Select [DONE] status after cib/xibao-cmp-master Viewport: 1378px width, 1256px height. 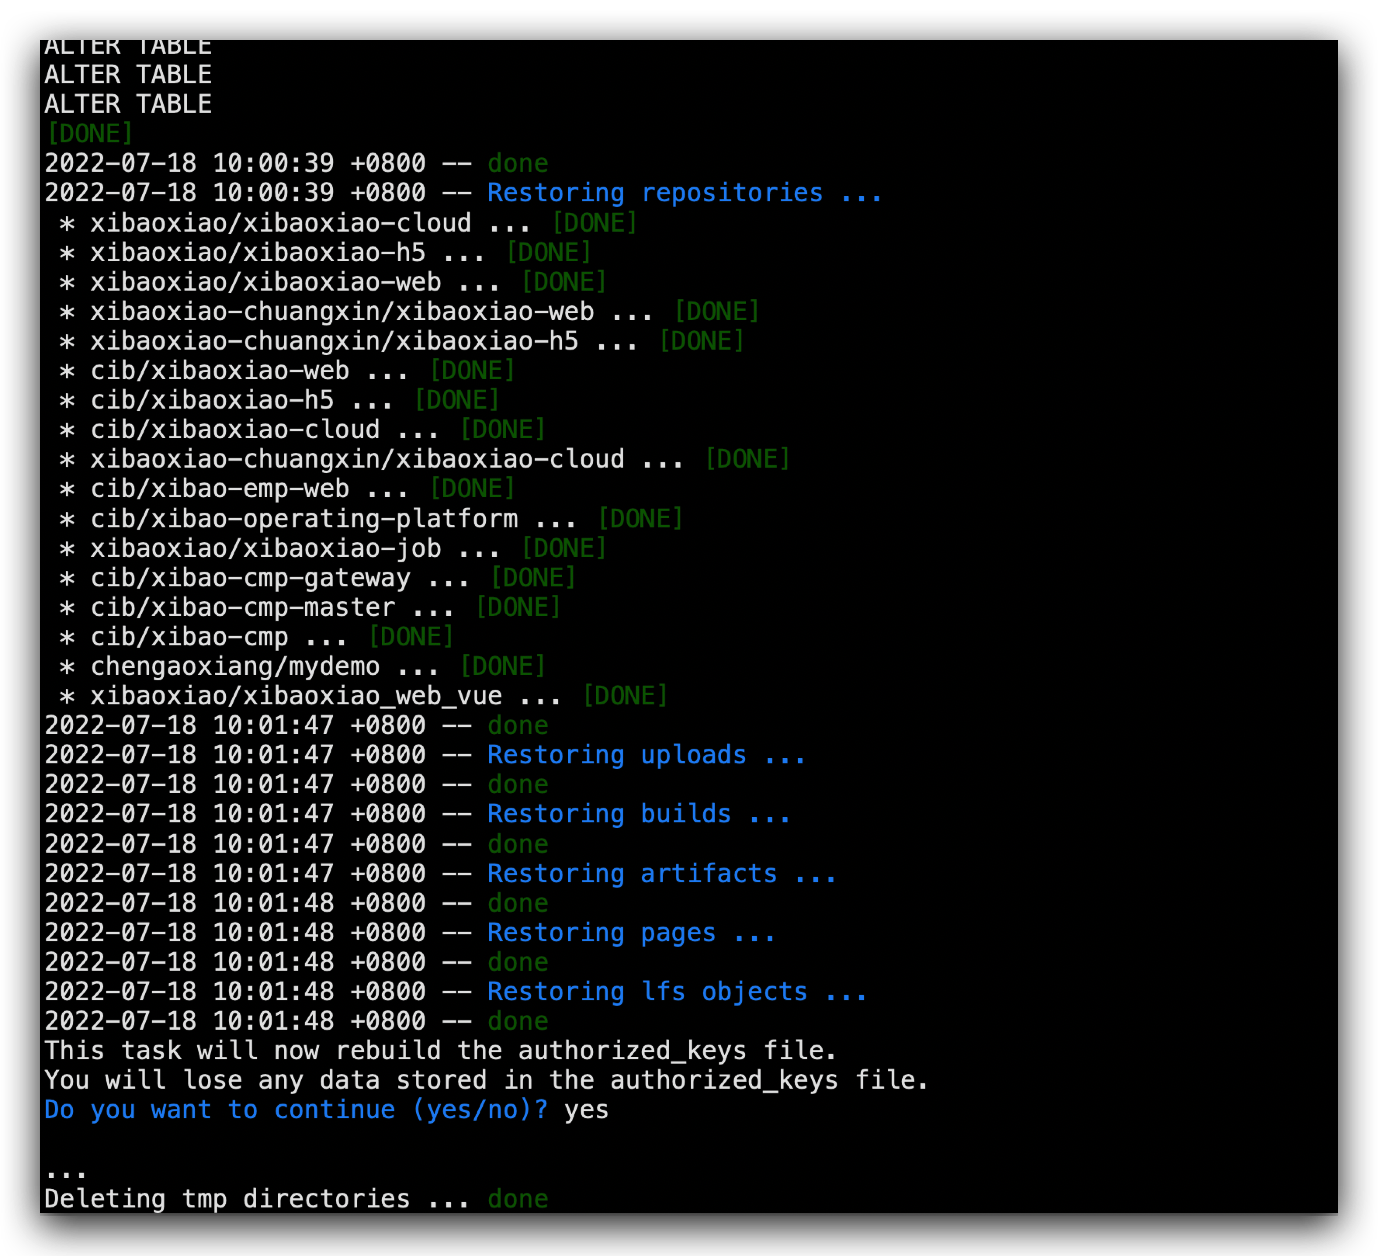click(518, 607)
